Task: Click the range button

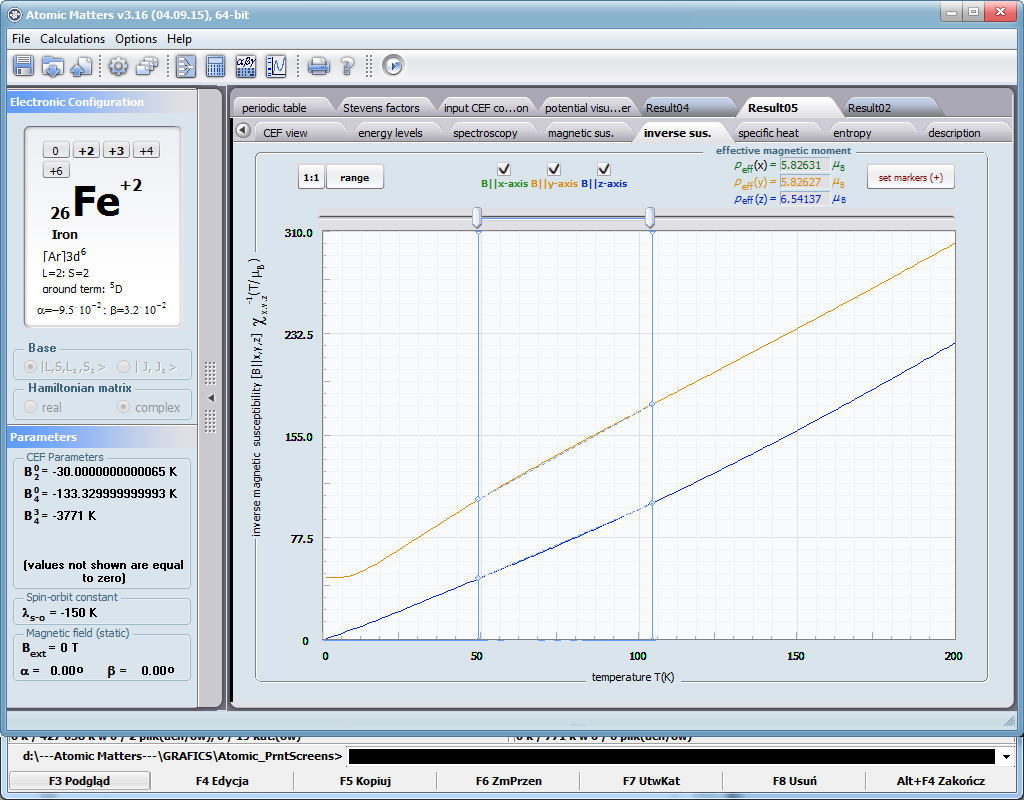Action: [x=354, y=178]
